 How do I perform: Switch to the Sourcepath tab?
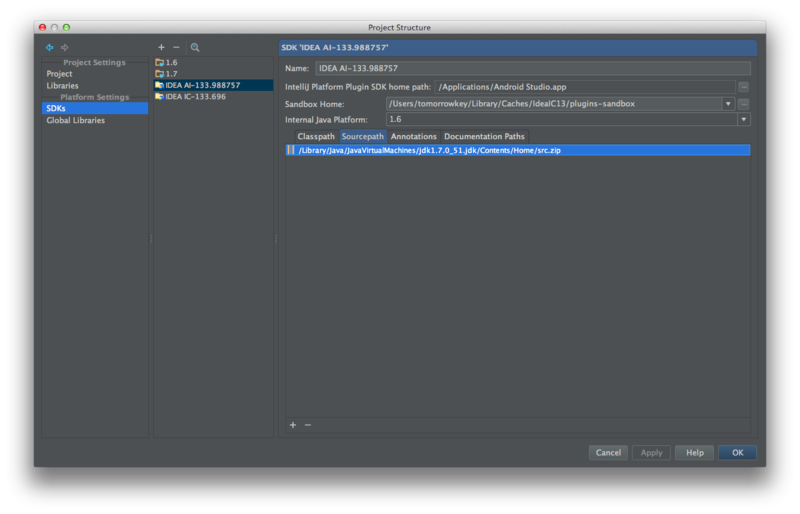pyautogui.click(x=362, y=136)
